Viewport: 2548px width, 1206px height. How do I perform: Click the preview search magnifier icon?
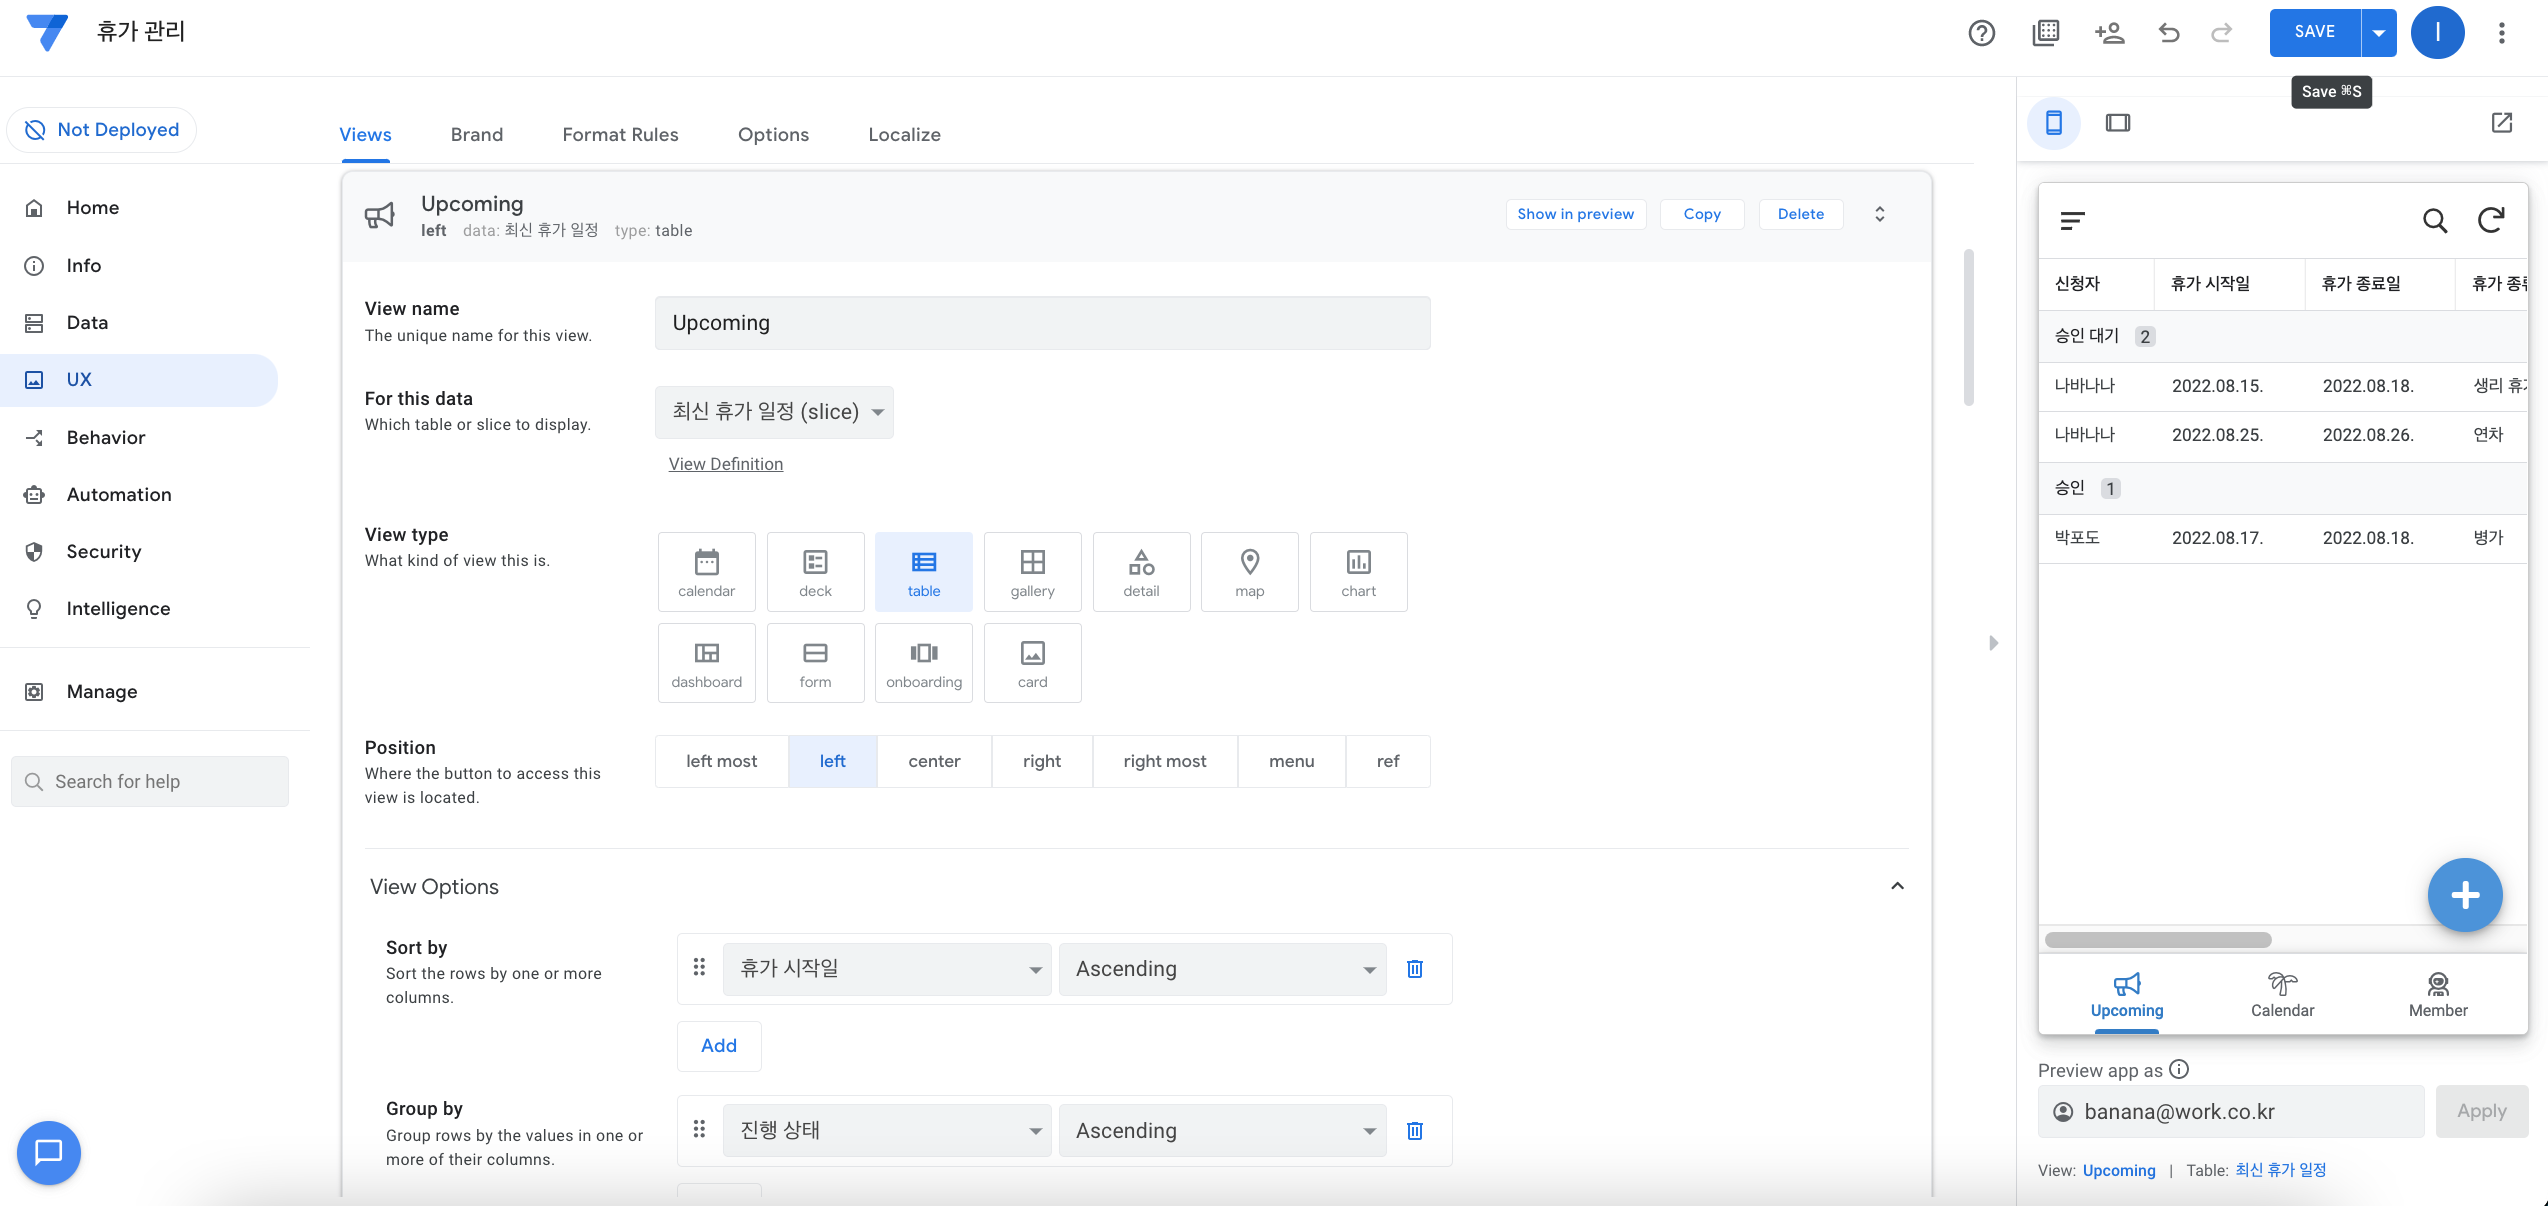2434,221
